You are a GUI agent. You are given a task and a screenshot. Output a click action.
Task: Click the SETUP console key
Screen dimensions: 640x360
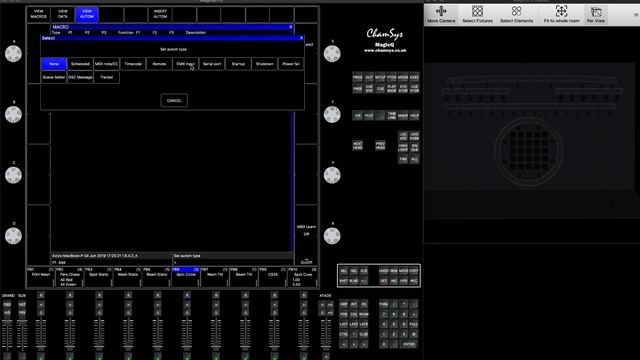380,77
